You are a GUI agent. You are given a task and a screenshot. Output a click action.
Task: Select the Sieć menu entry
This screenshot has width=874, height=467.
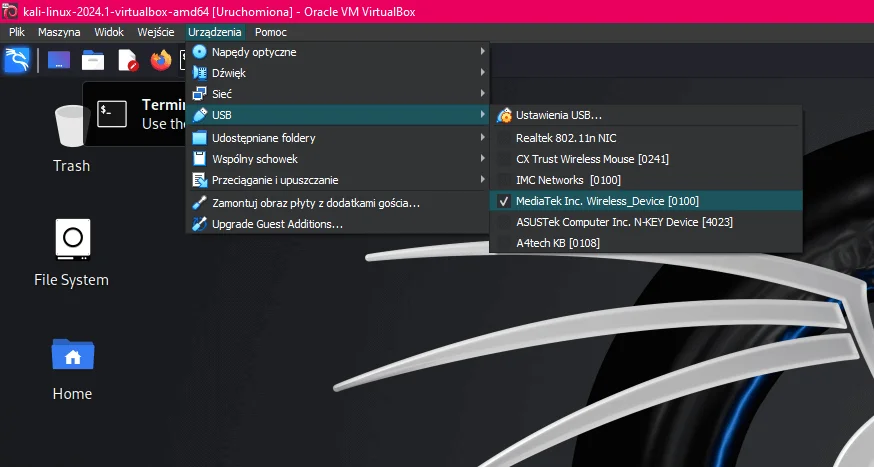pyautogui.click(x=338, y=94)
